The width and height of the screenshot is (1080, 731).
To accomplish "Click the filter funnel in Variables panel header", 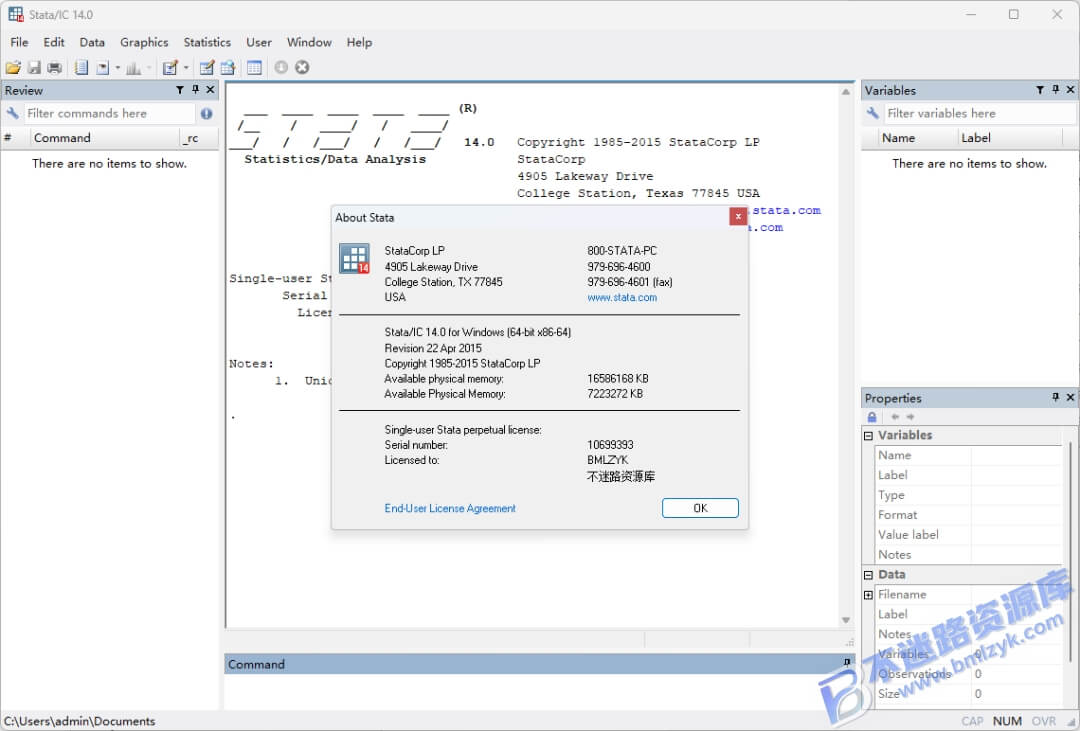I will [x=1040, y=90].
